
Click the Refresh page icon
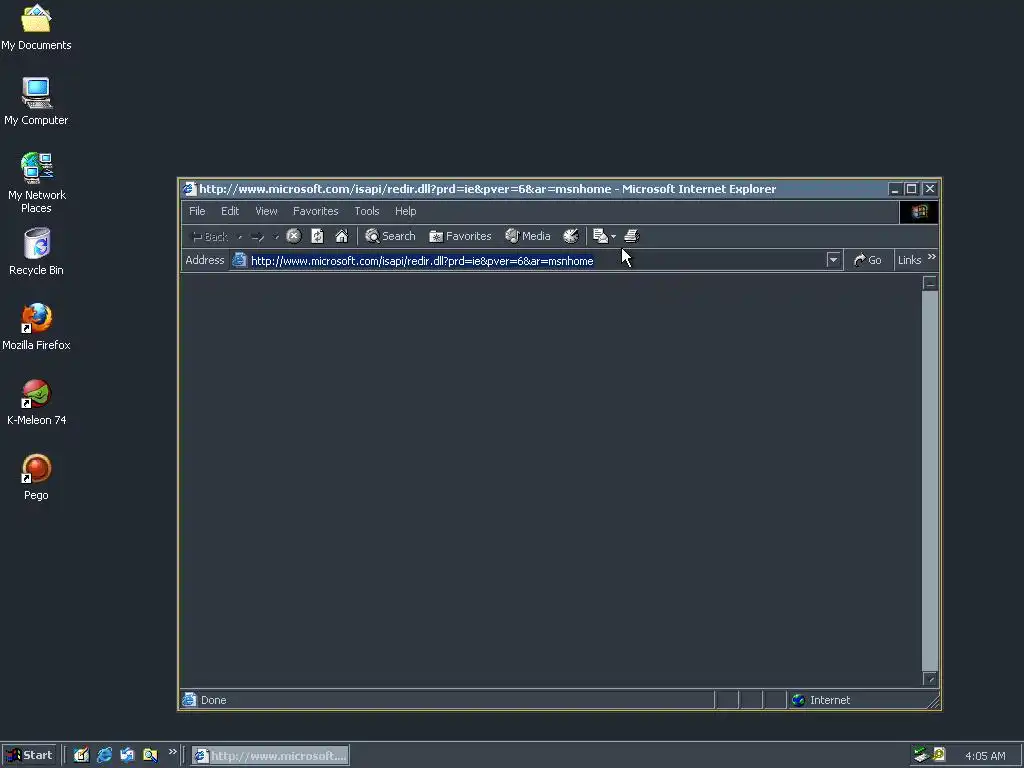click(x=317, y=236)
